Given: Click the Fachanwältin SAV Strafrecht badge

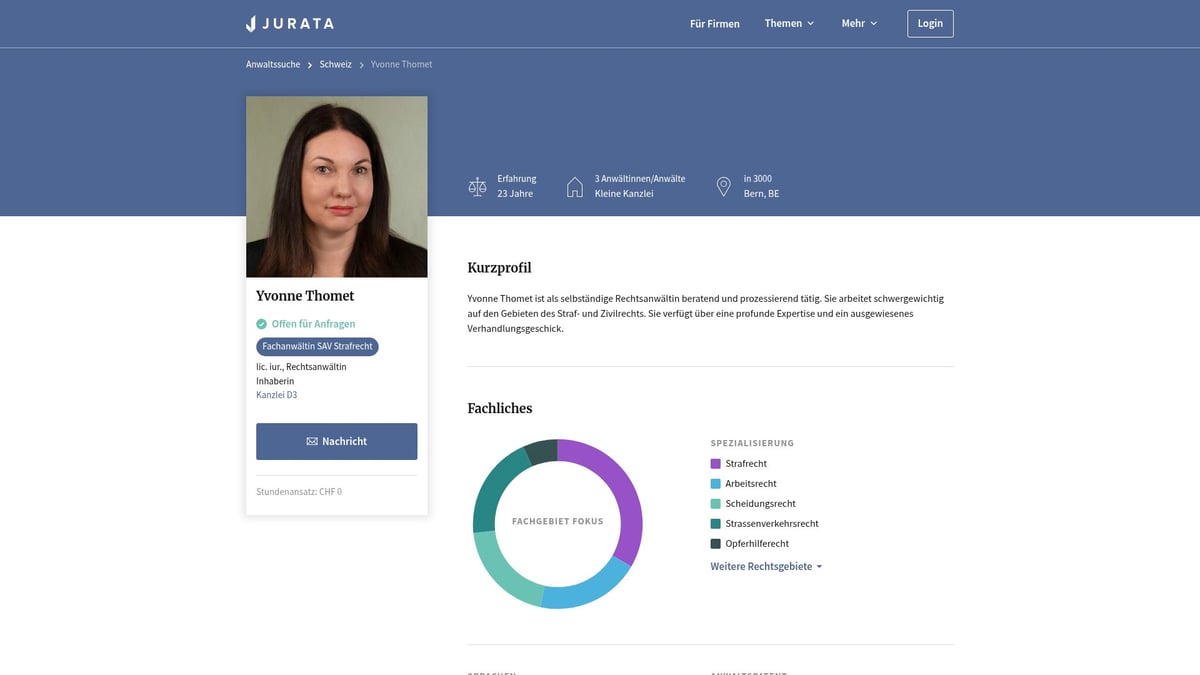Looking at the screenshot, I should tap(317, 347).
